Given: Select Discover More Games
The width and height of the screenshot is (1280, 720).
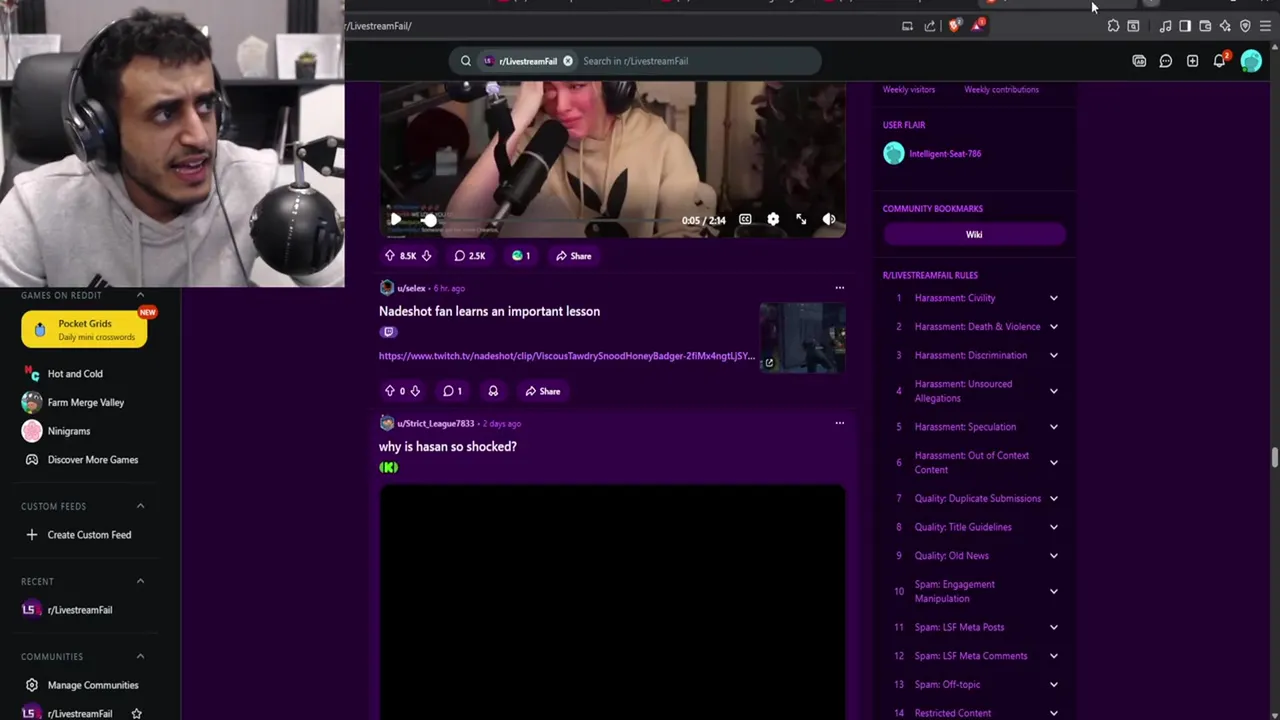Looking at the screenshot, I should [93, 460].
